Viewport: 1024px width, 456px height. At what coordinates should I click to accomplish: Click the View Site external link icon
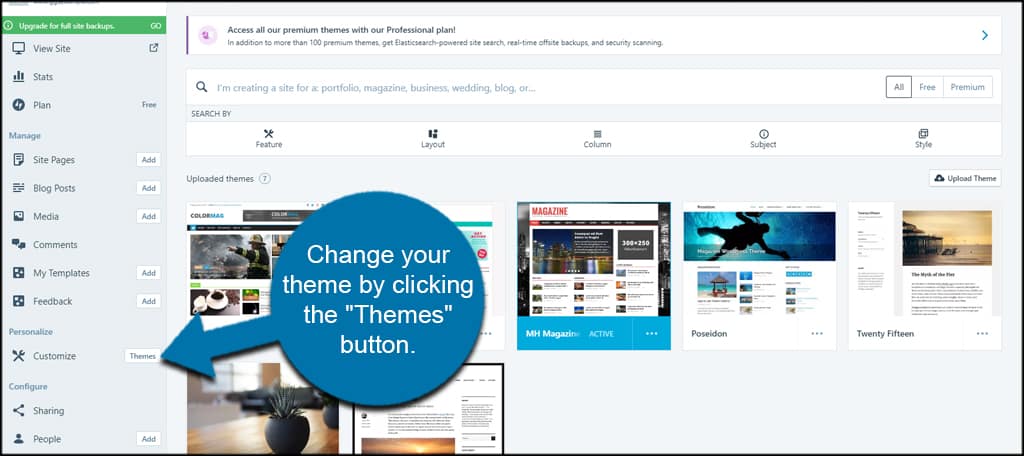point(153,48)
